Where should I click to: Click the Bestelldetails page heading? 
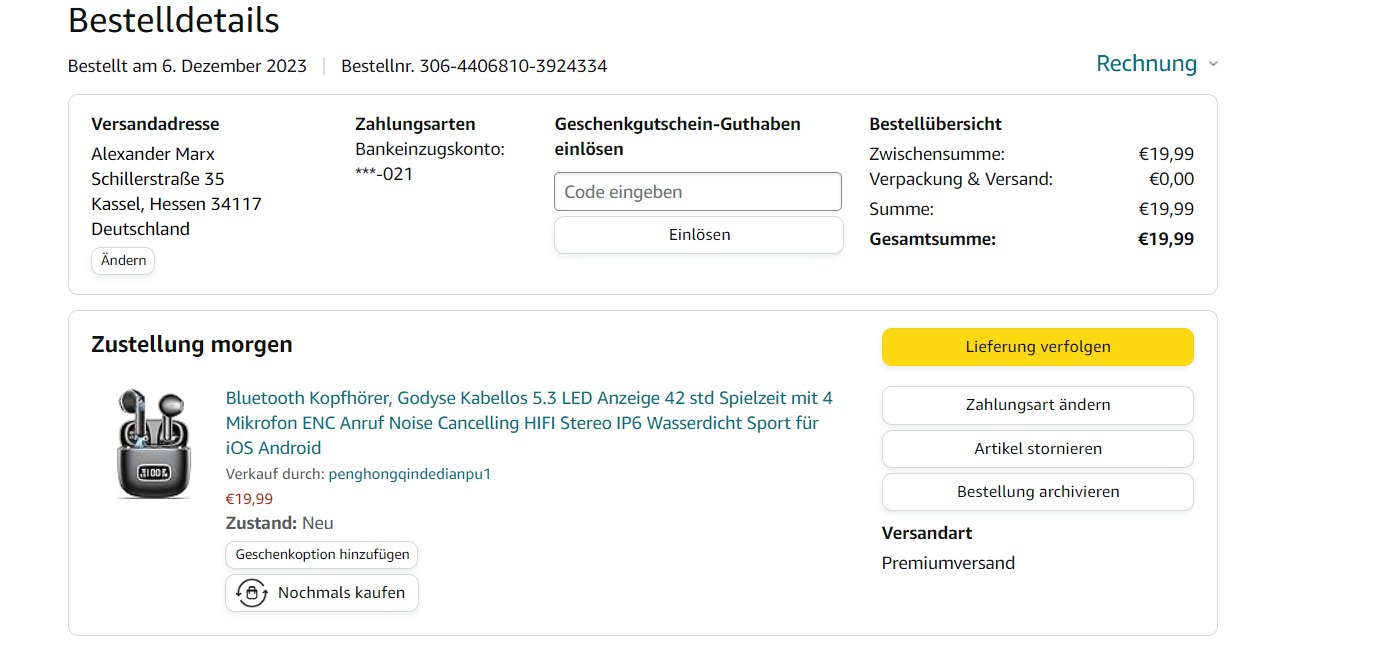tap(174, 20)
